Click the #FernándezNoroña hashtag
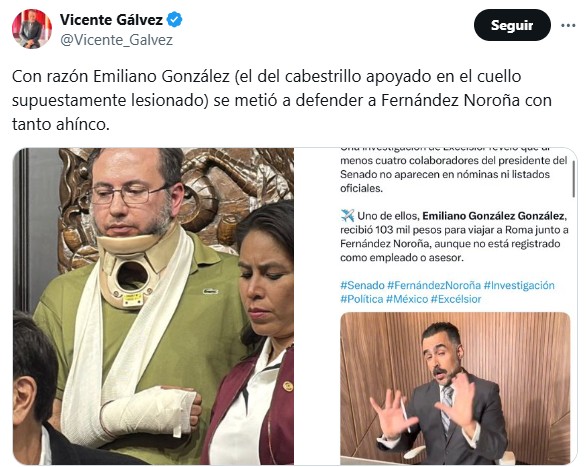The width and height of the screenshot is (588, 467). point(434,285)
